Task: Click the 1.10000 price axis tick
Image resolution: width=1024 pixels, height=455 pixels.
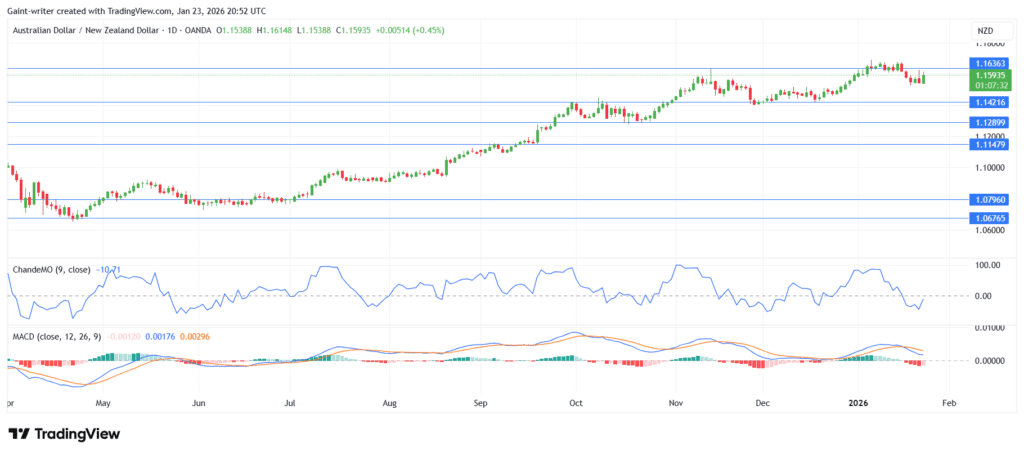Action: click(x=990, y=168)
